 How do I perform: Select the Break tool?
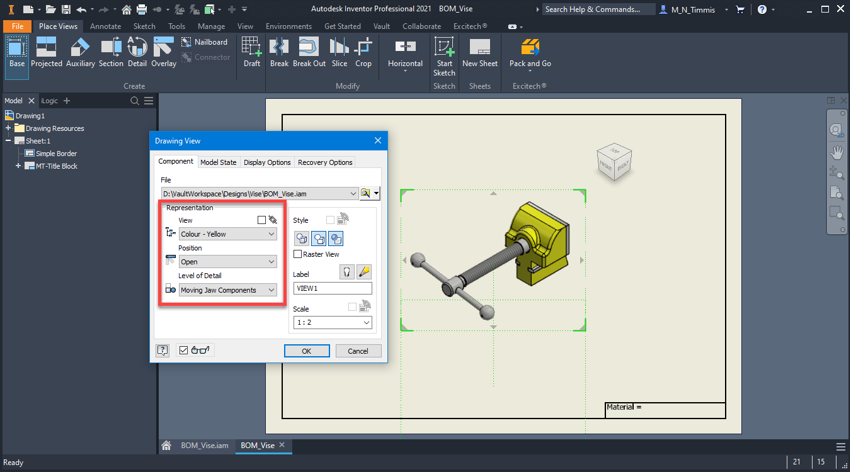tap(279, 53)
